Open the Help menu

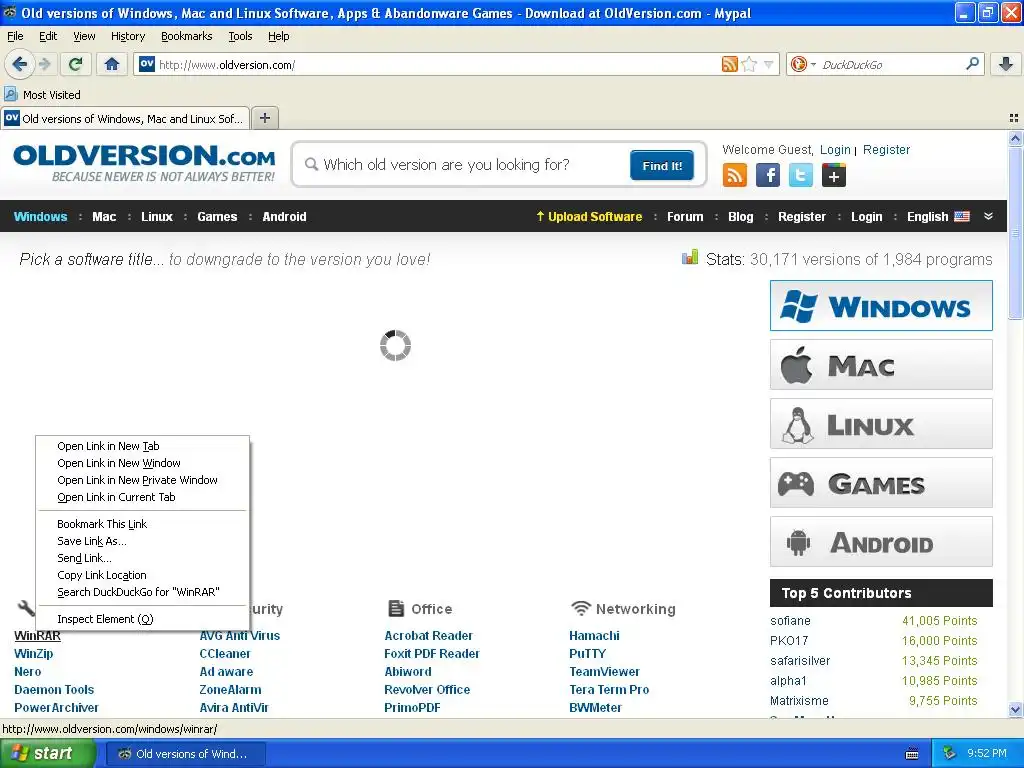(278, 36)
